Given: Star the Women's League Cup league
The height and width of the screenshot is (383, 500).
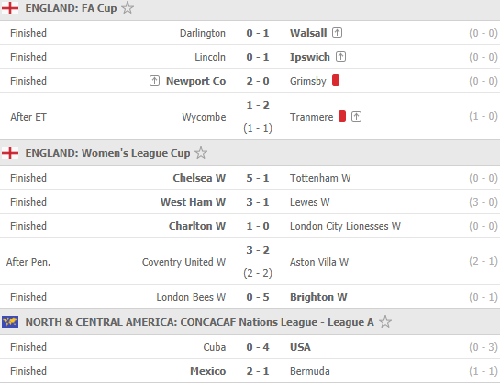Looking at the screenshot, I should point(201,153).
